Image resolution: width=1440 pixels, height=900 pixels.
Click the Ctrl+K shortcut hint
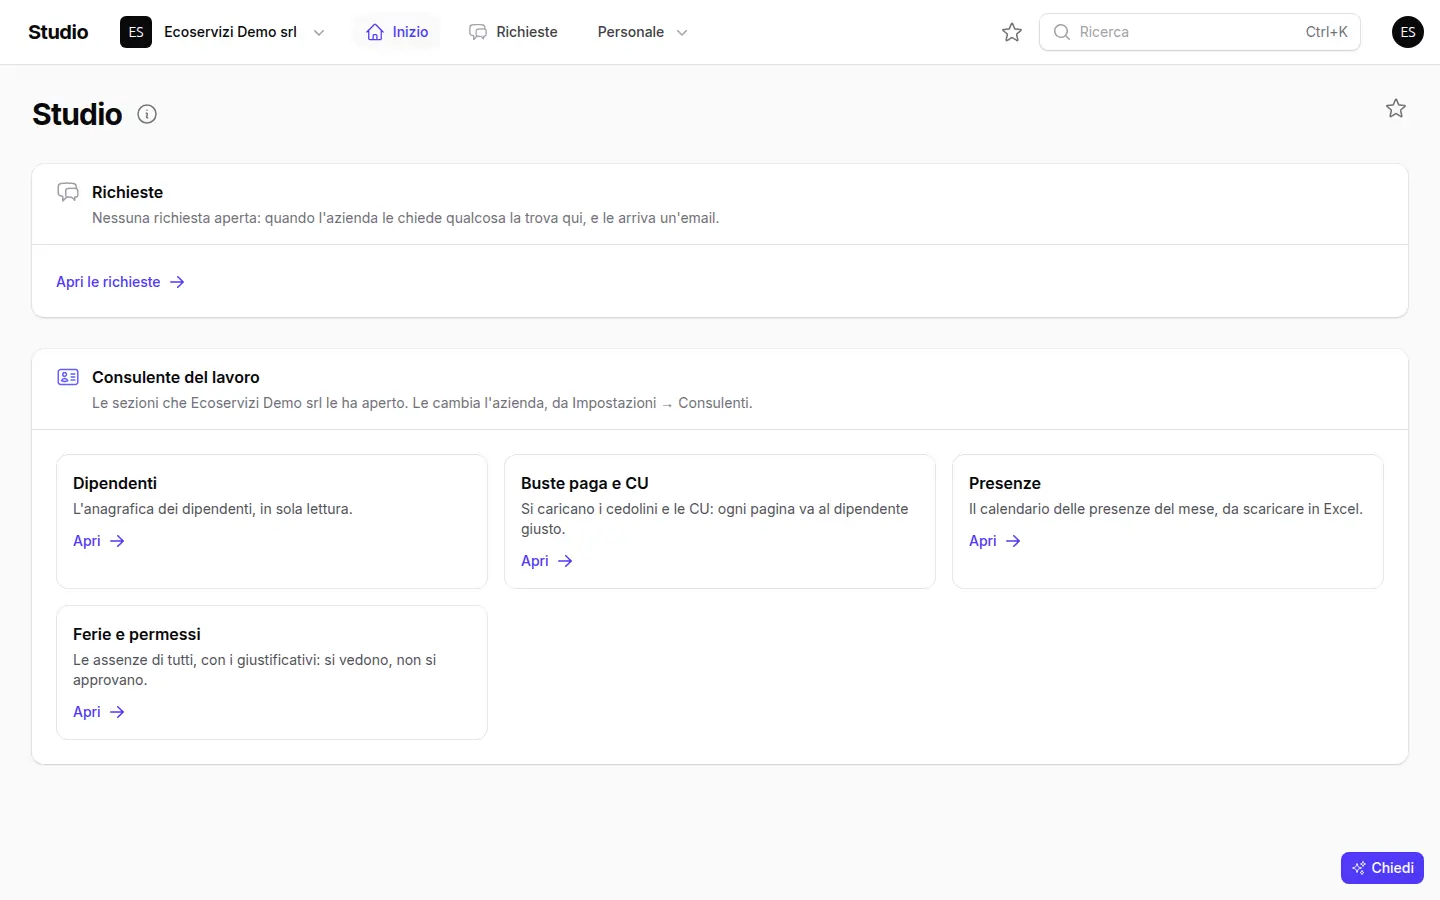(x=1326, y=32)
